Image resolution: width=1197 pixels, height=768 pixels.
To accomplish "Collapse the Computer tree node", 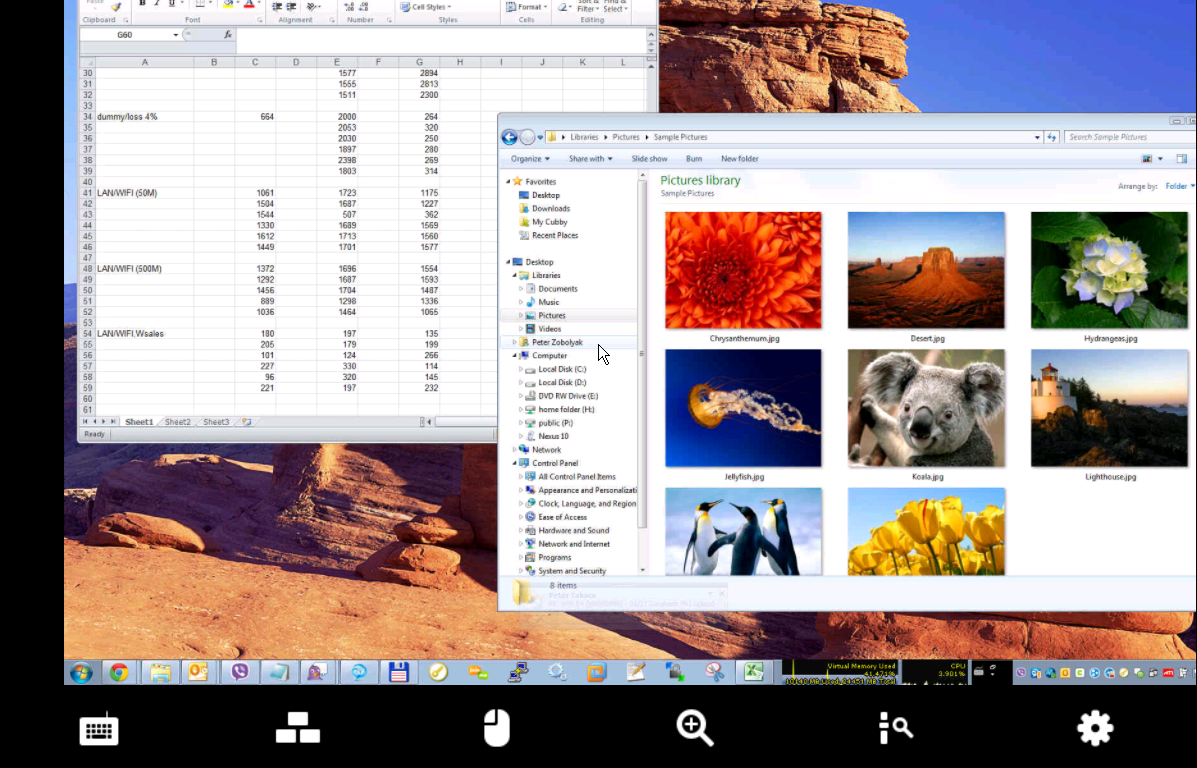I will click(515, 356).
